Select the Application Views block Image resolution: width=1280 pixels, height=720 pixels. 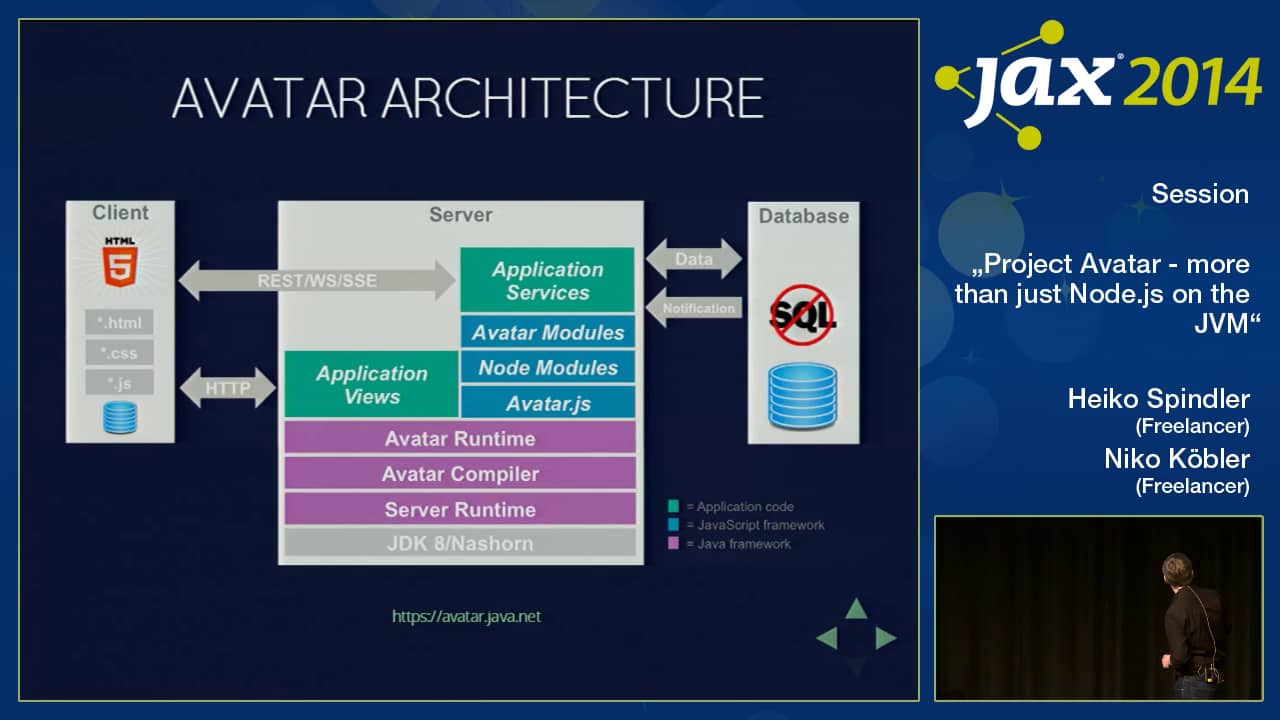[372, 384]
